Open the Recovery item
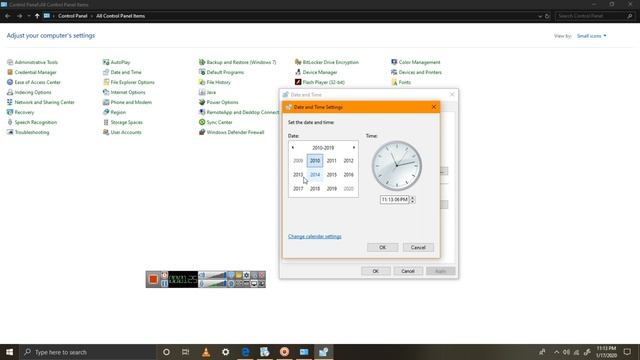The image size is (640, 360). coord(20,112)
